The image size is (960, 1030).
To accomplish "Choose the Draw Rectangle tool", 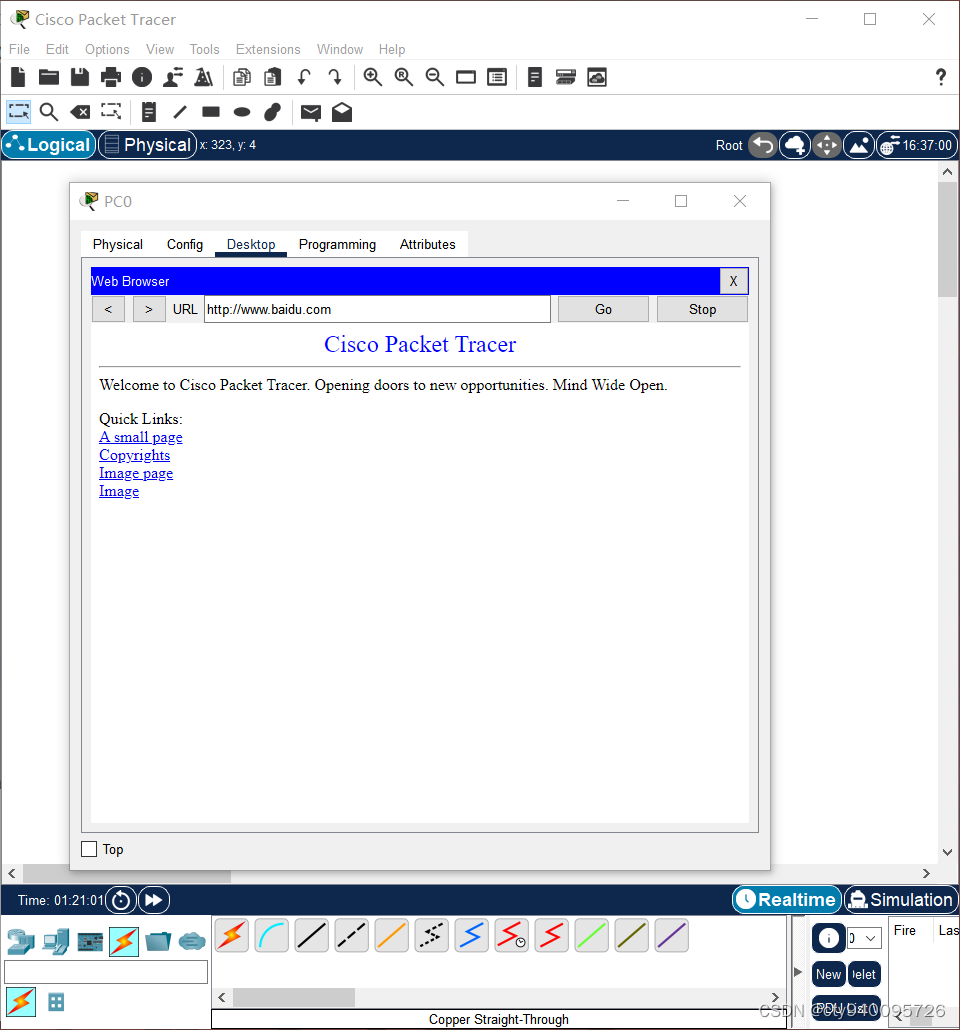I will click(211, 112).
